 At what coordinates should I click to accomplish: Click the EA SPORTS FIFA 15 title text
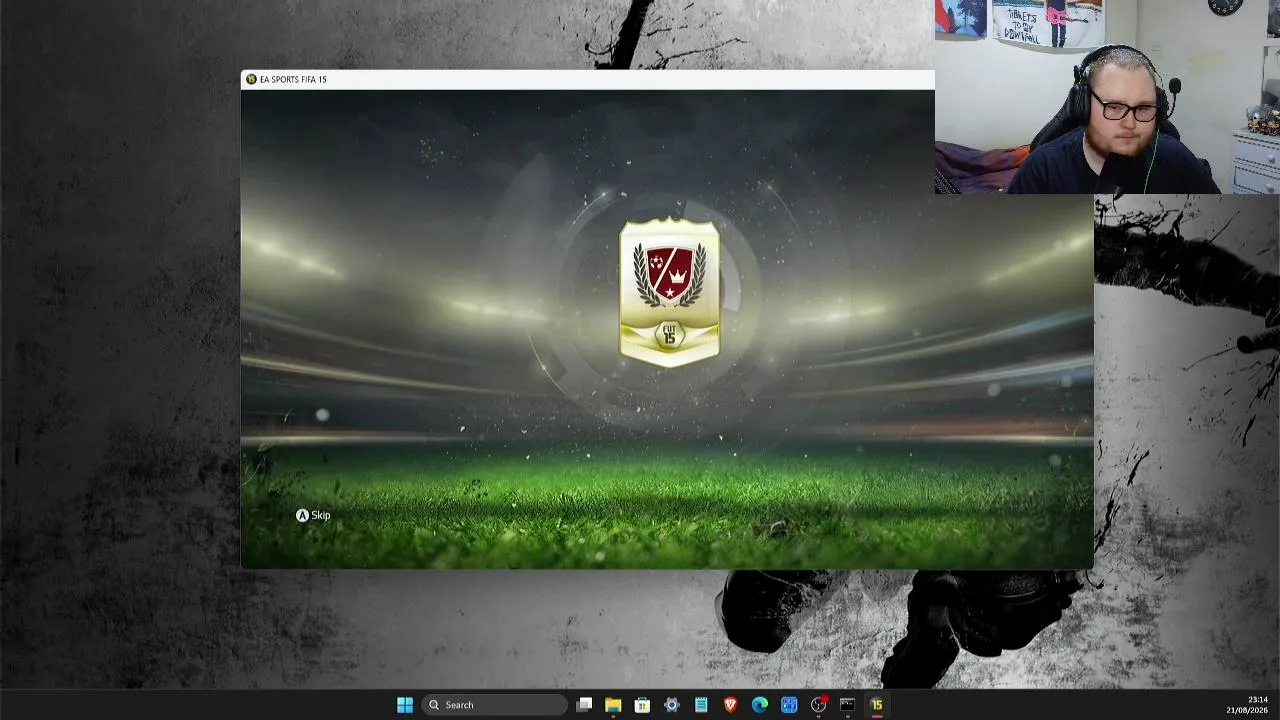tap(293, 79)
